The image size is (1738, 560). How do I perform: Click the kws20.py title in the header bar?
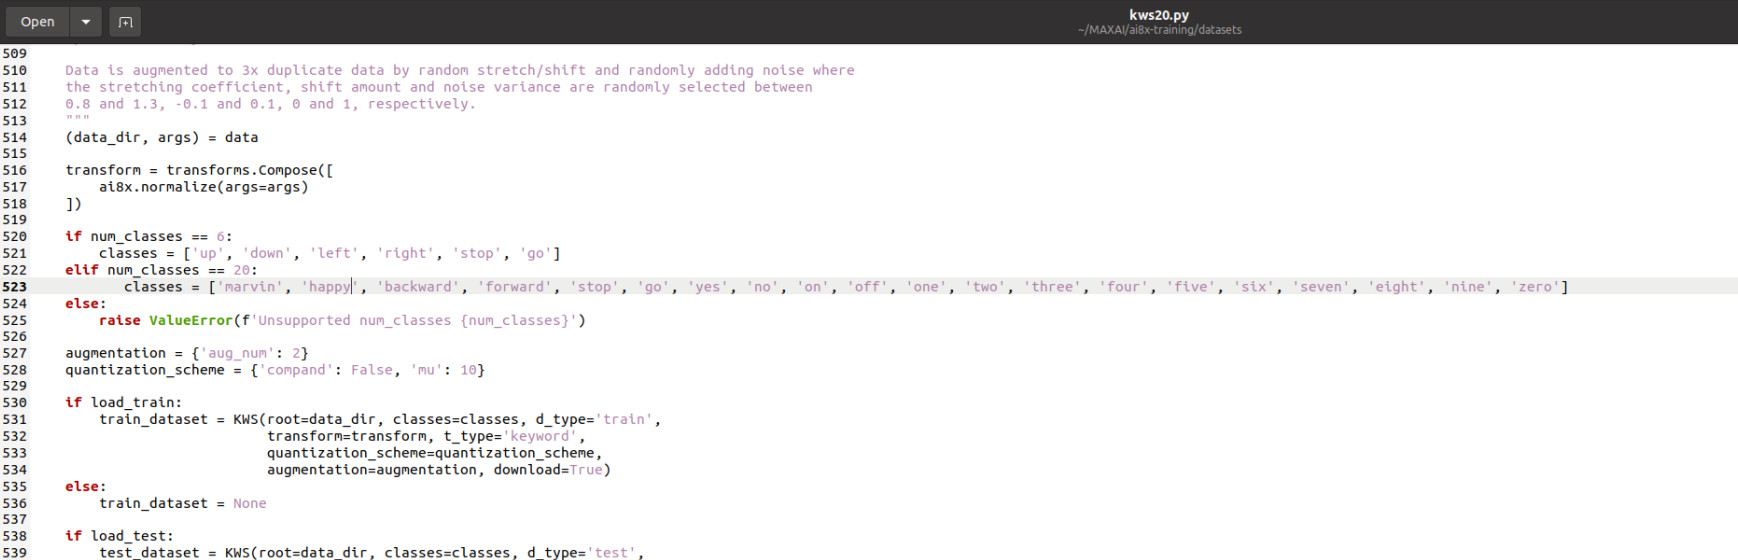coord(1158,14)
